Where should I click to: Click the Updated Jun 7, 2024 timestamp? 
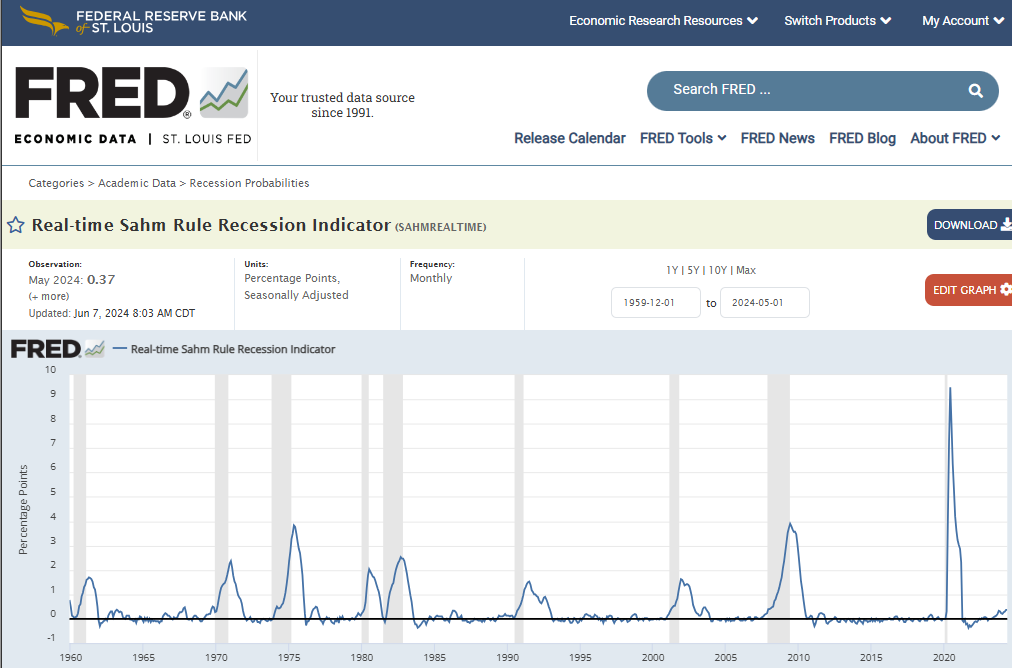coord(112,313)
